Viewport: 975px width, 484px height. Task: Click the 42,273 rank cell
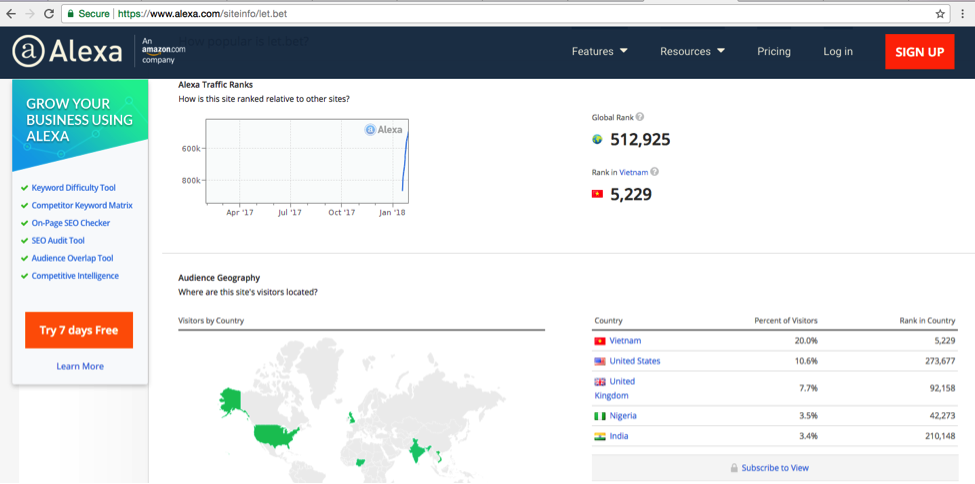[942, 416]
